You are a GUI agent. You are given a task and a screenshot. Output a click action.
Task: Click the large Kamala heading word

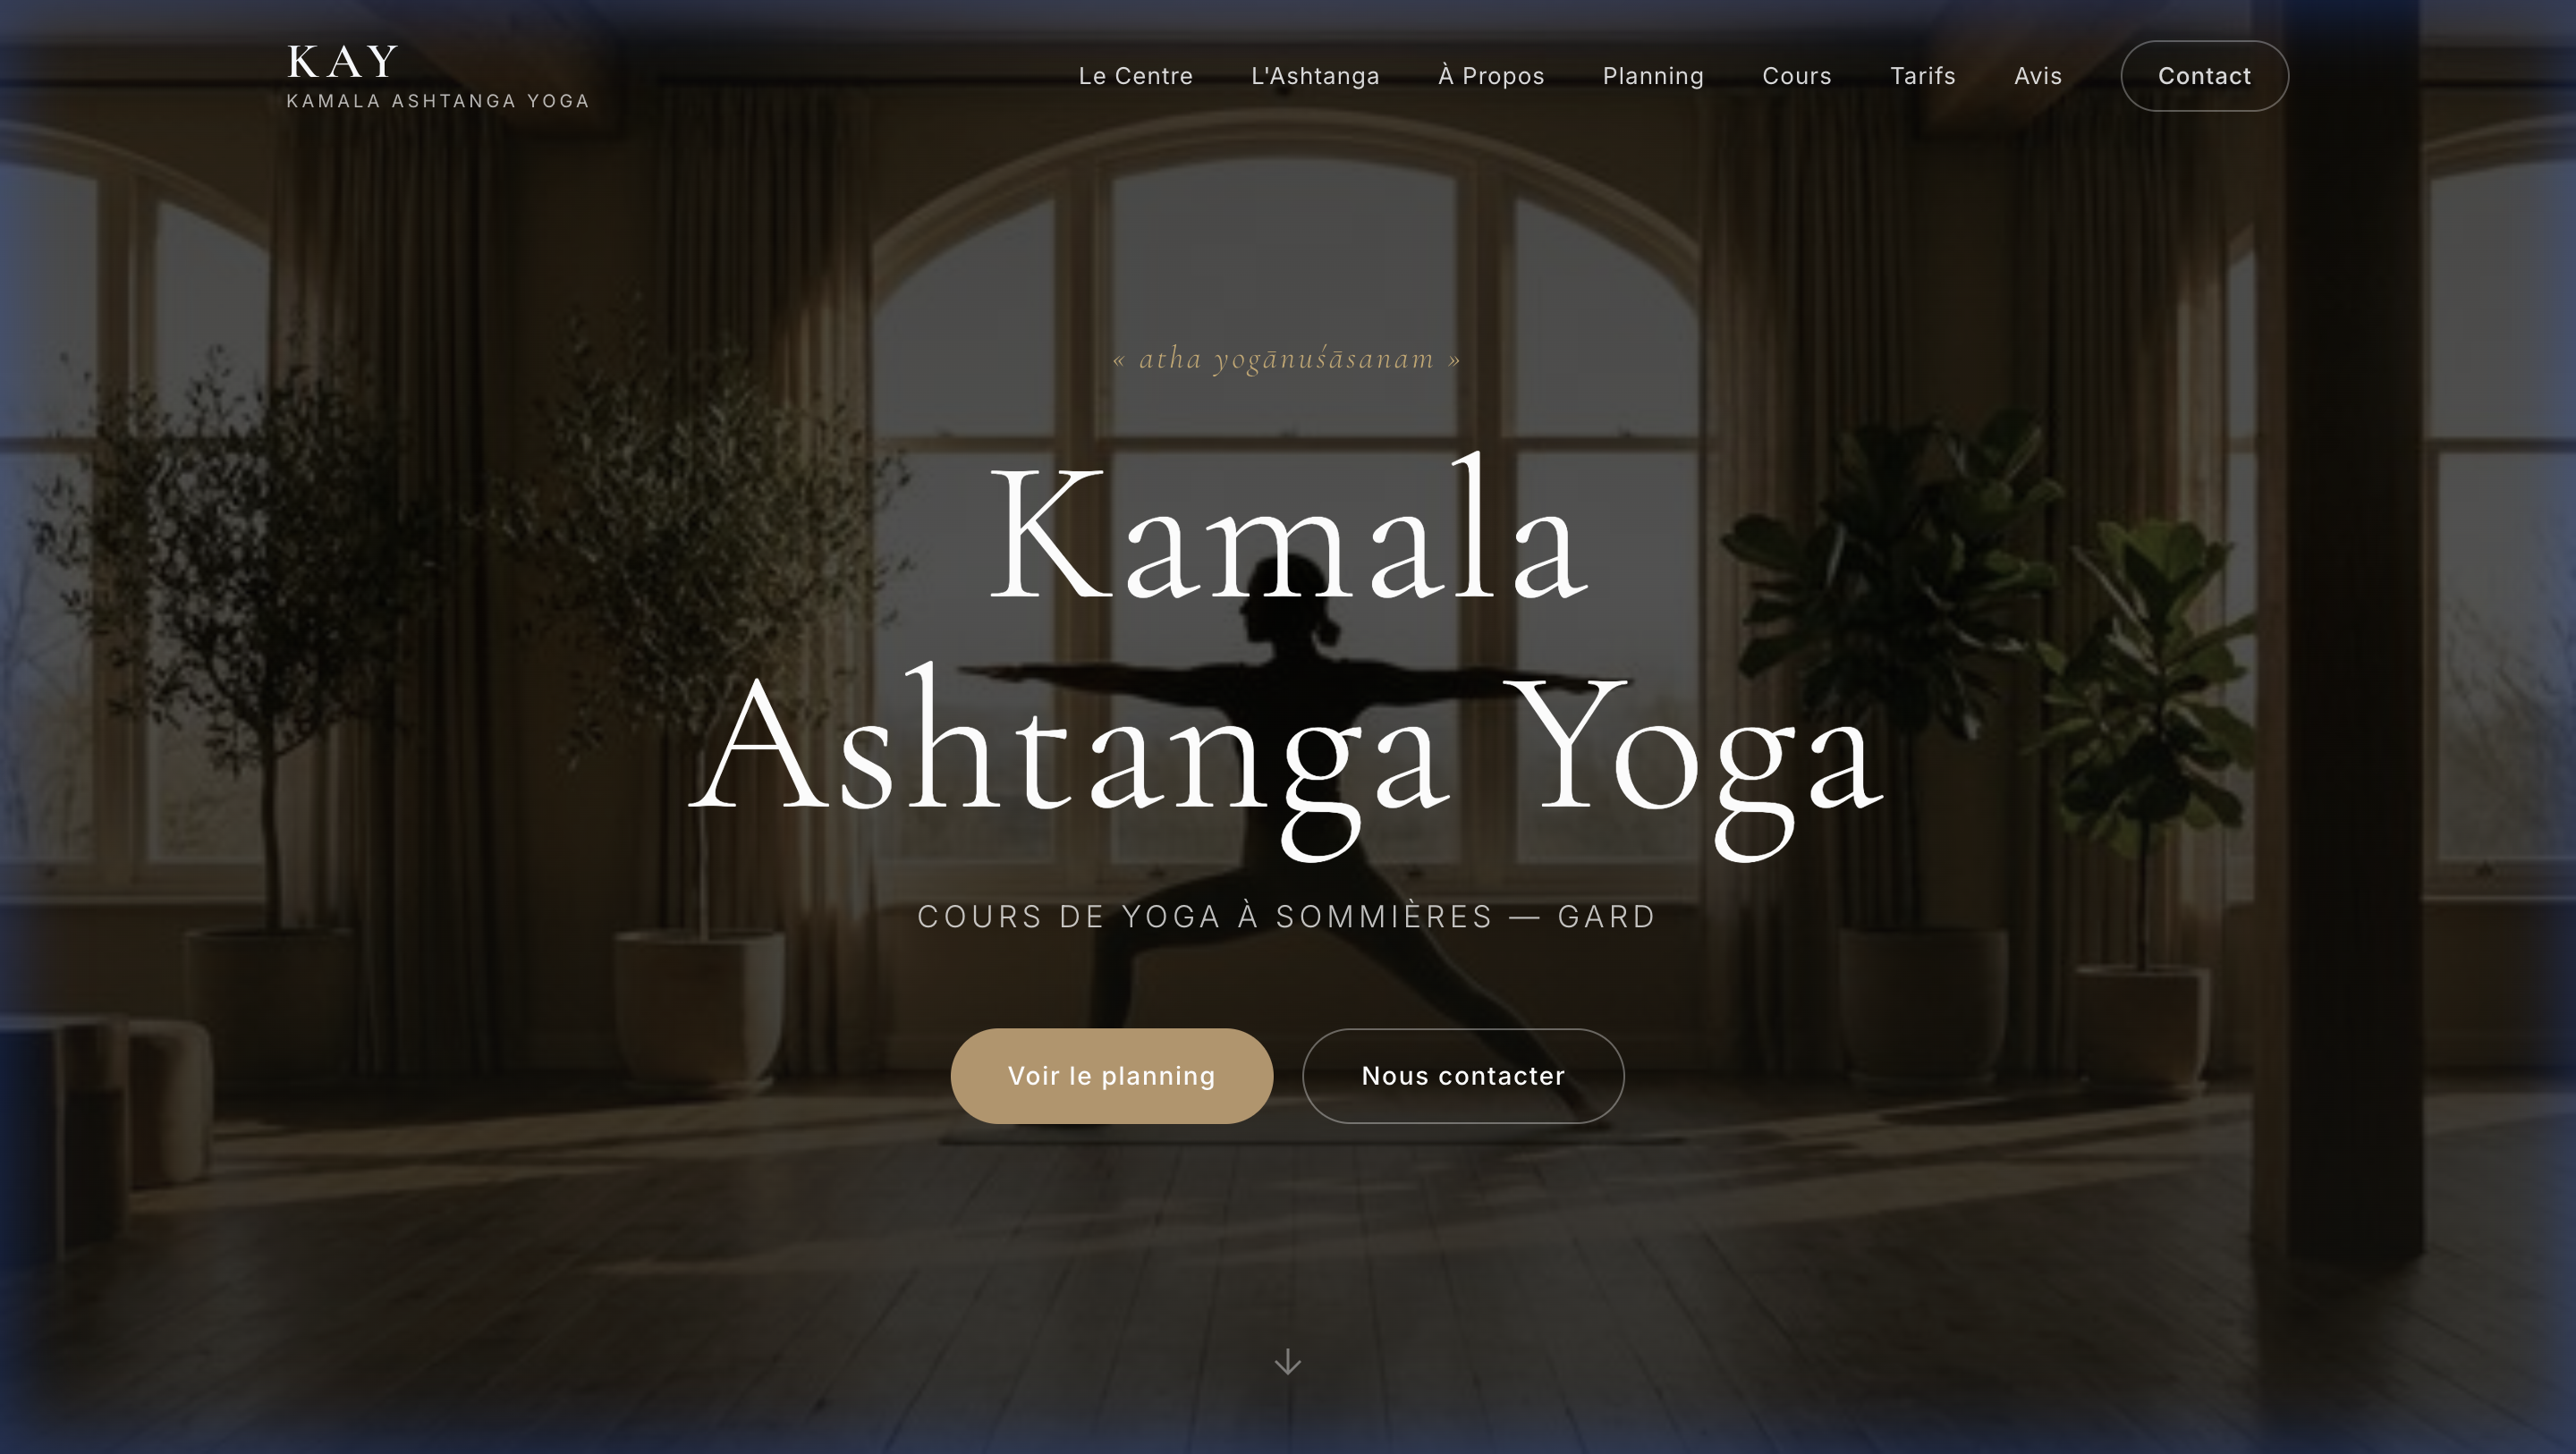click(x=1287, y=530)
